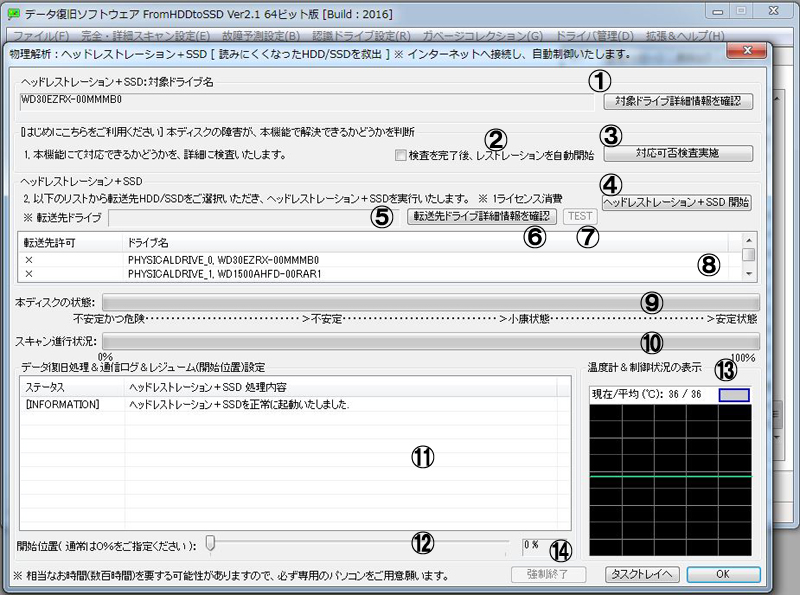Click the temperature indicator color box

[734, 394]
